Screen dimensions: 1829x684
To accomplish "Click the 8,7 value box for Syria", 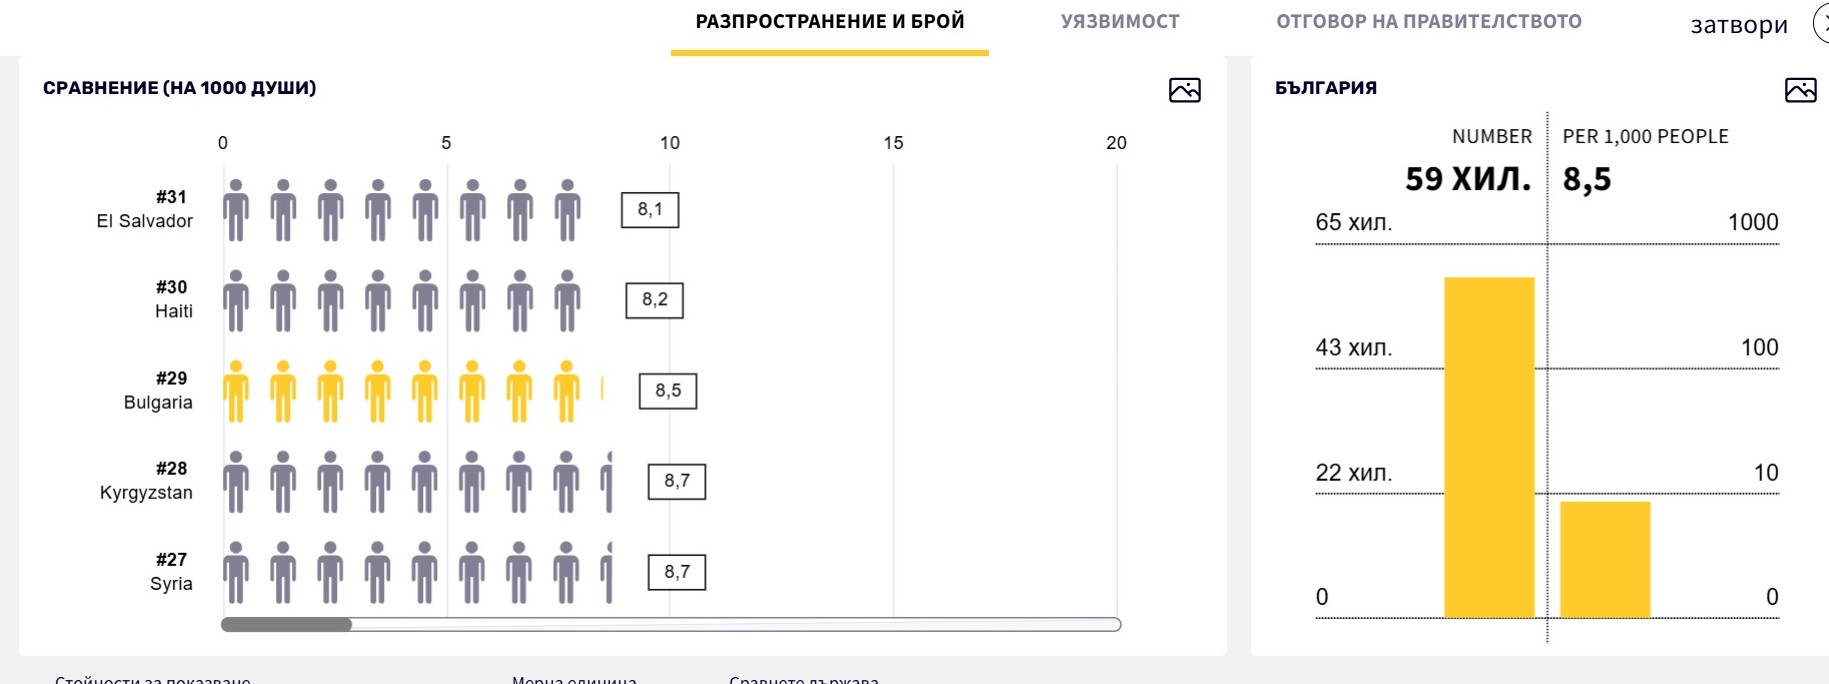I will pyautogui.click(x=677, y=572).
